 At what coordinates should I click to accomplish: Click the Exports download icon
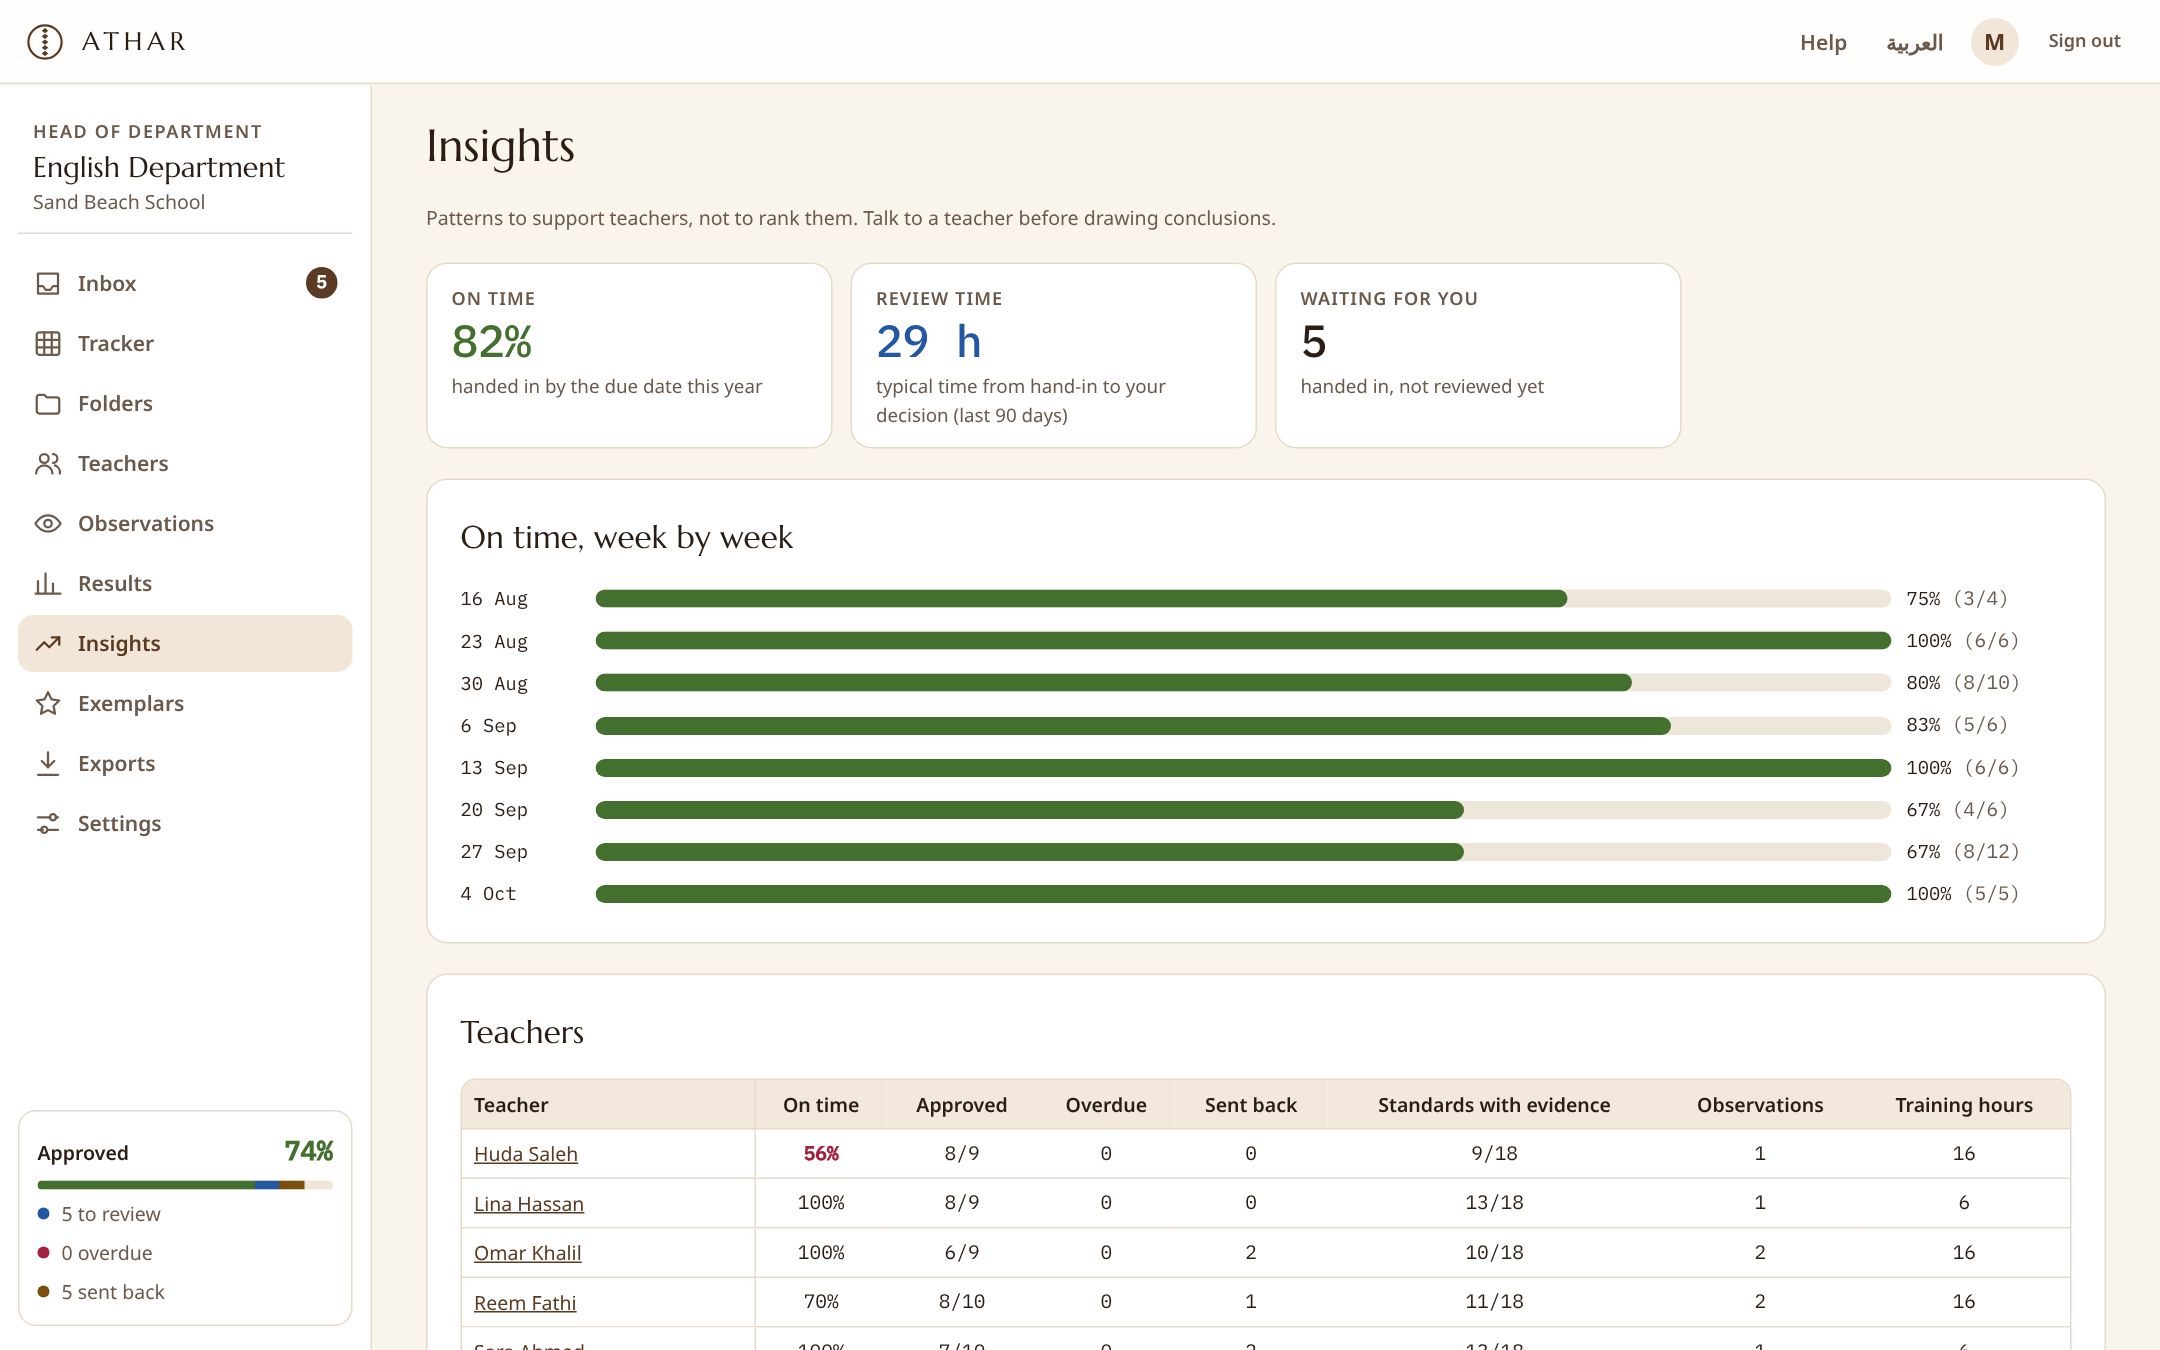[x=48, y=764]
